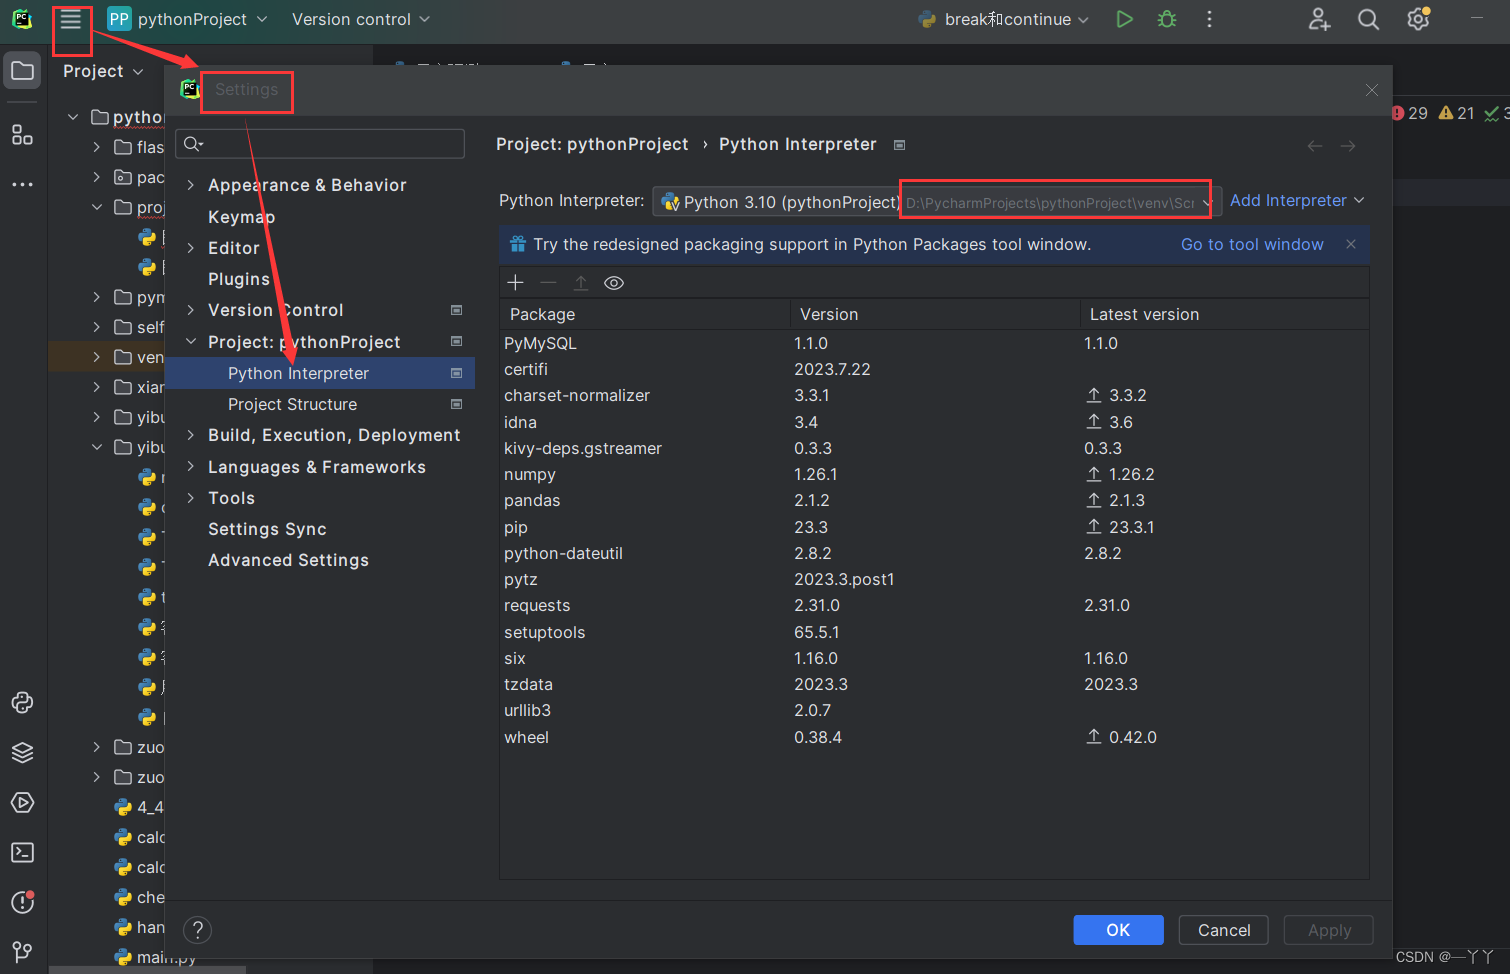Click the Cancel button

[1224, 930]
